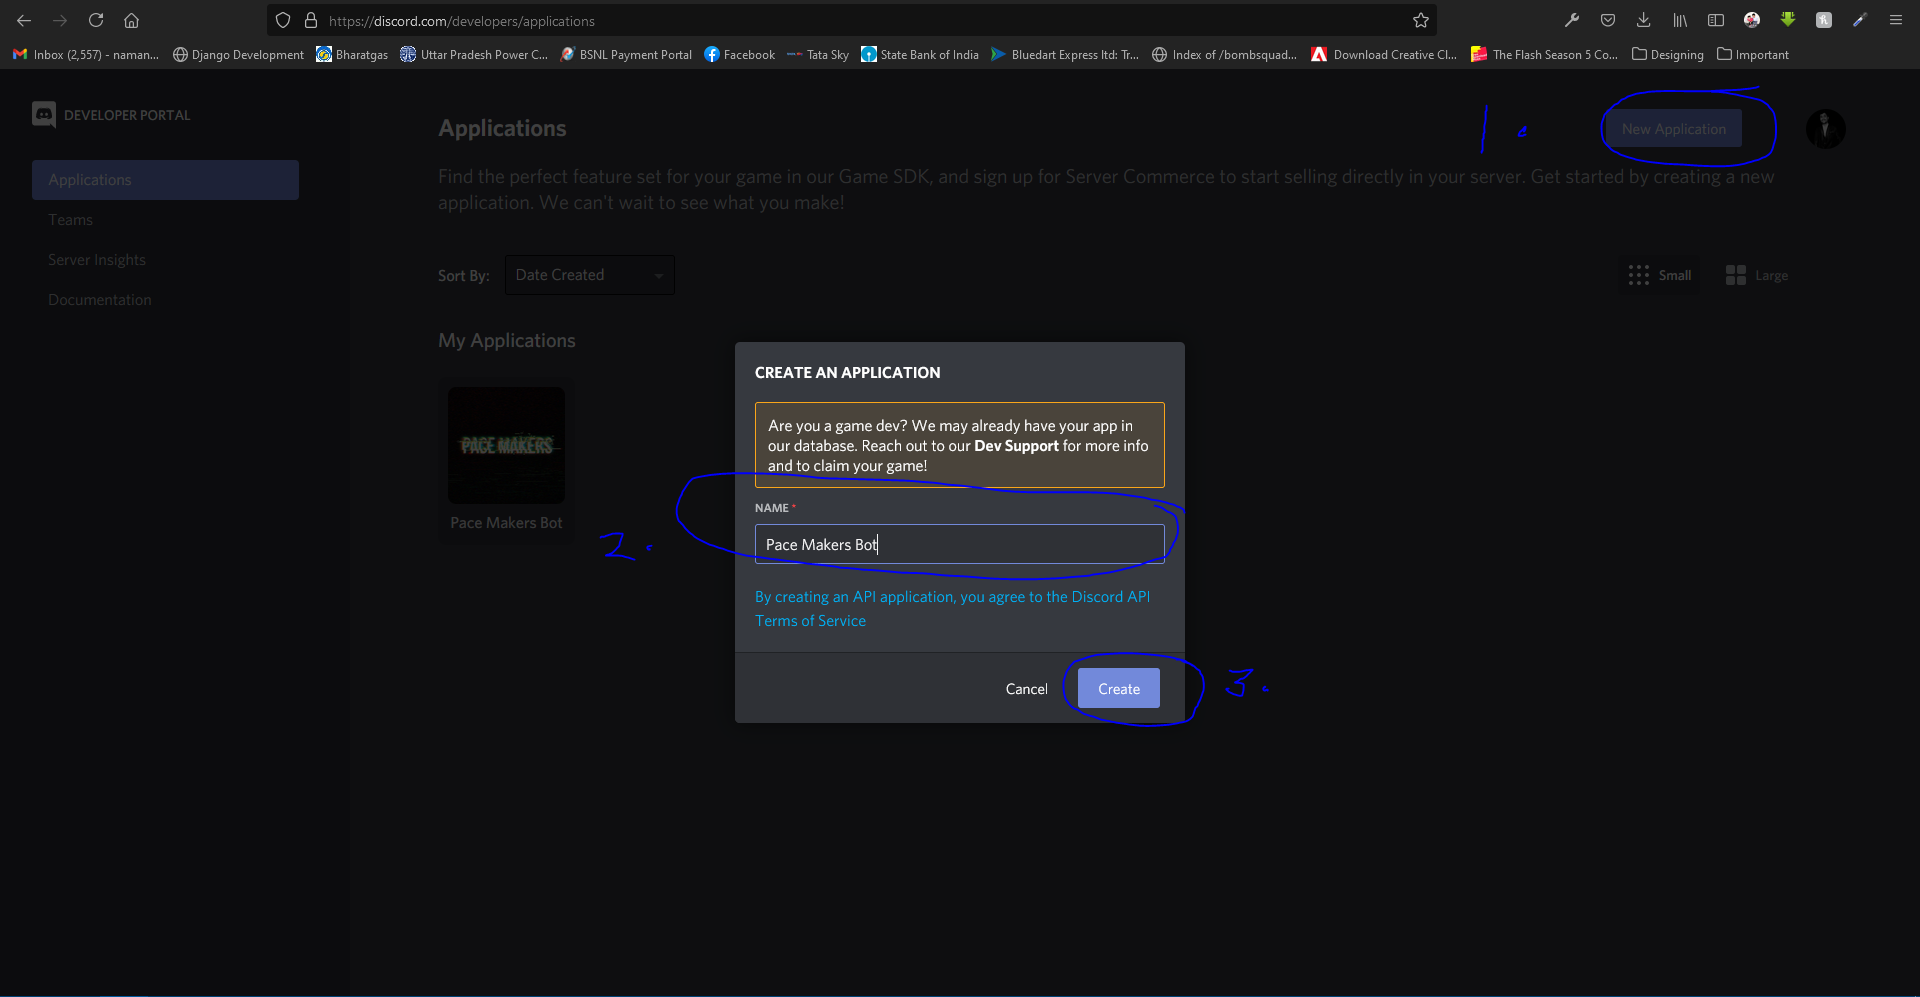Viewport: 1920px width, 997px height.
Task: Click the New Application button
Action: pos(1673,129)
